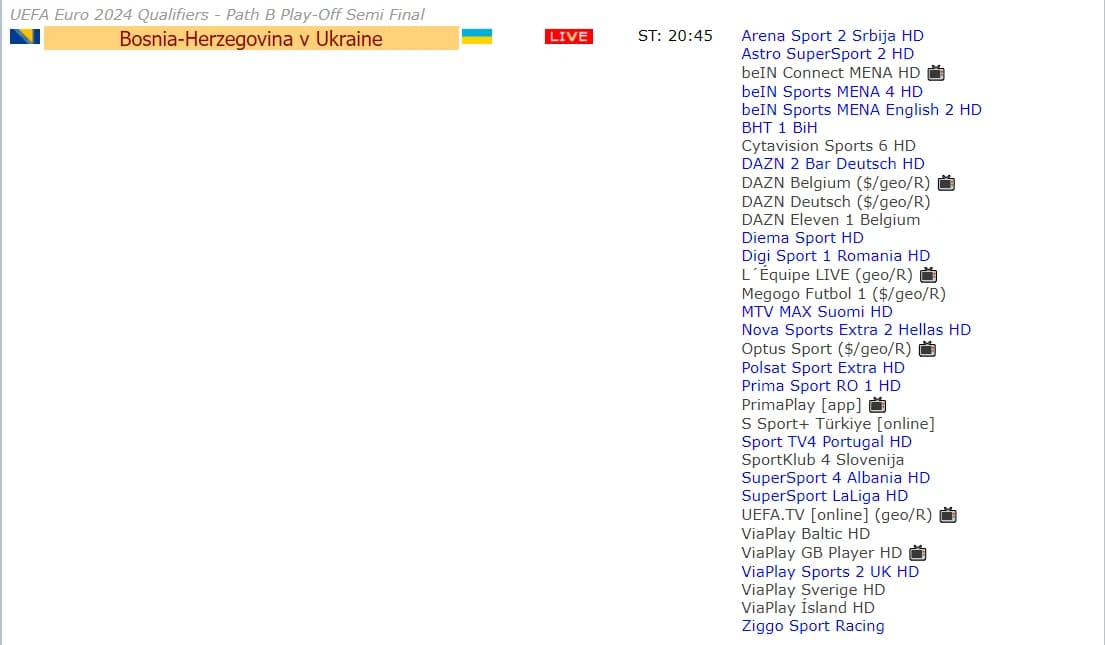This screenshot has height=645, width=1105.
Task: Open beIN Sports MENA 4 HD link
Action: 832,92
